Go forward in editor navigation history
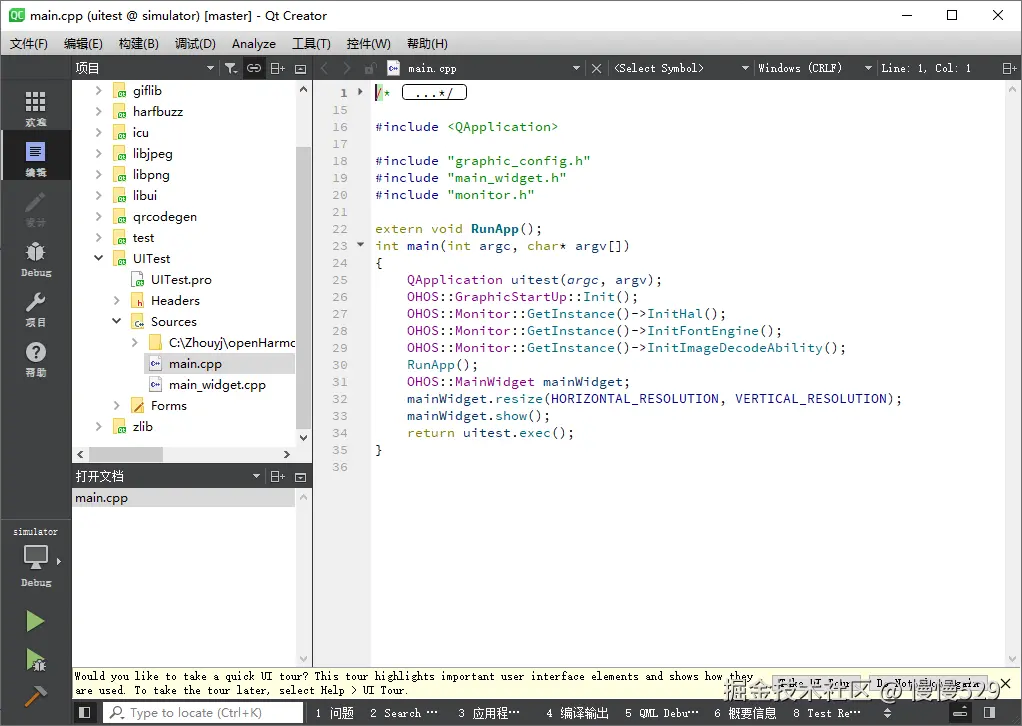 [347, 68]
